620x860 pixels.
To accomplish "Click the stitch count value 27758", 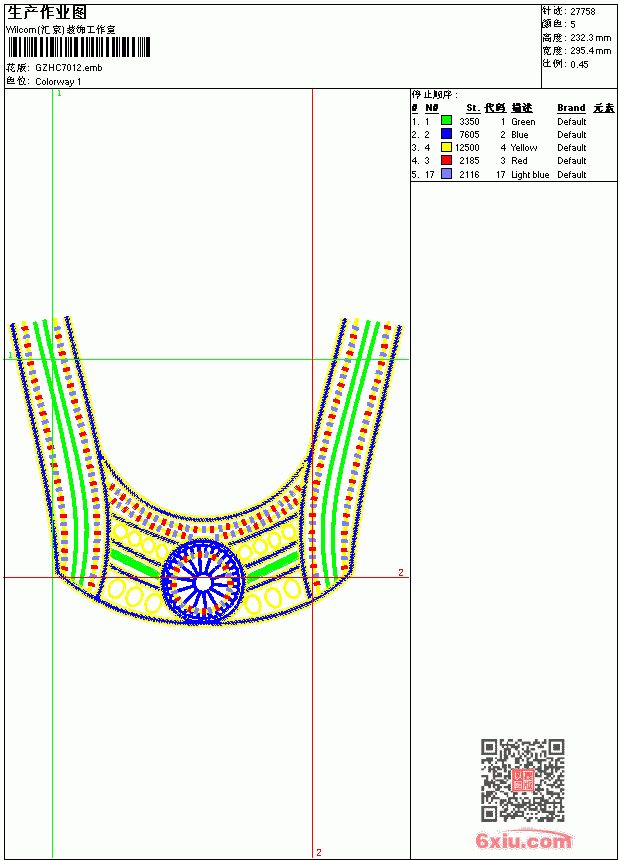I will point(583,12).
